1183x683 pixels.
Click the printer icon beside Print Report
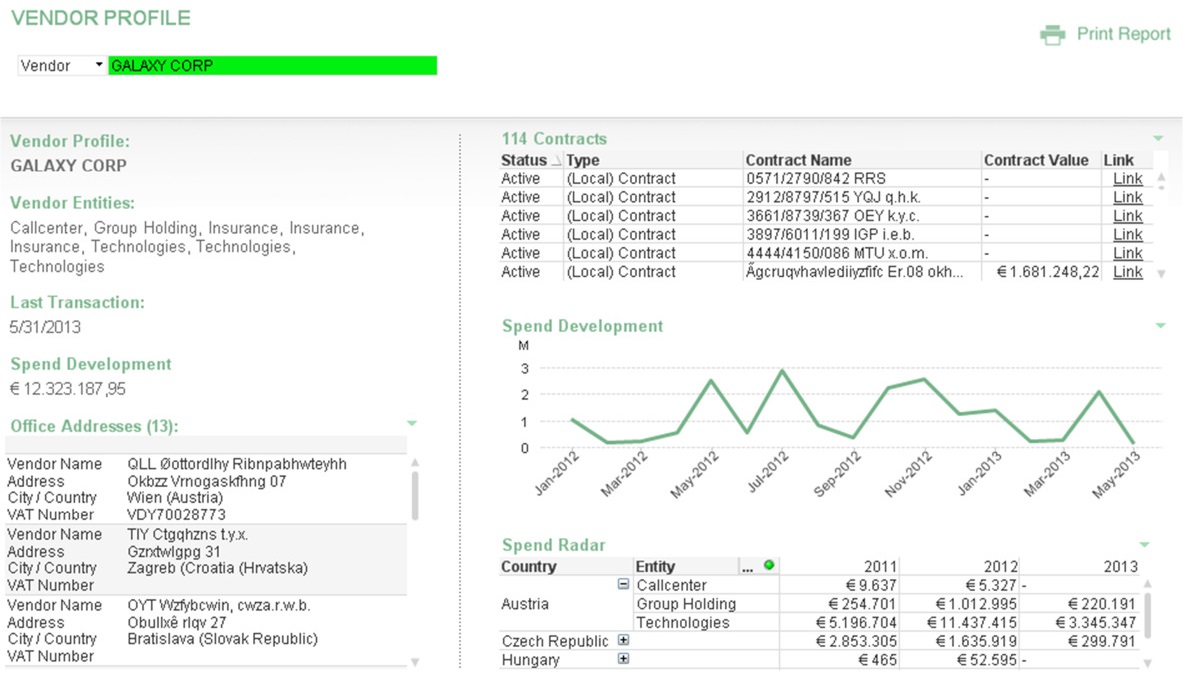point(1052,35)
